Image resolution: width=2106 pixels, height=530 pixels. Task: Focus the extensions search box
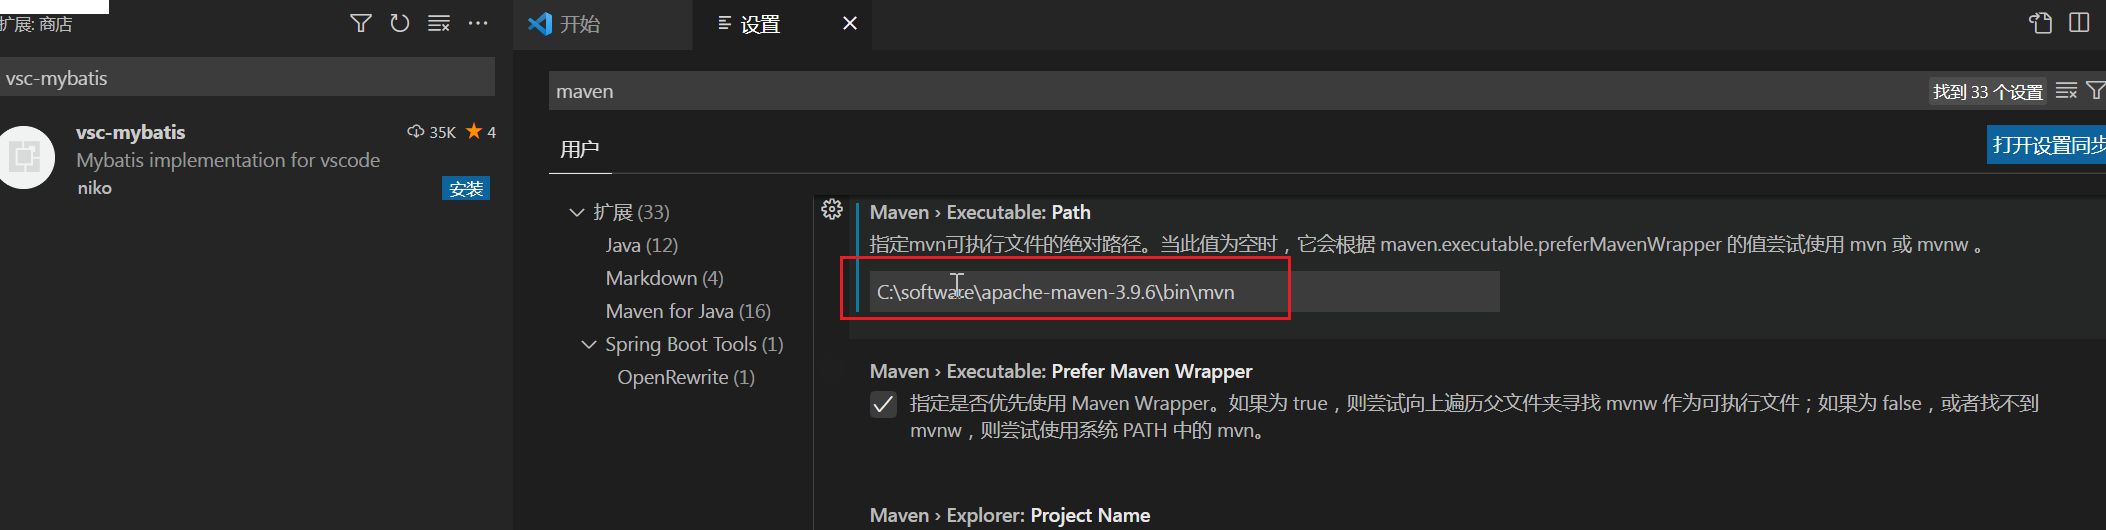pyautogui.click(x=247, y=77)
